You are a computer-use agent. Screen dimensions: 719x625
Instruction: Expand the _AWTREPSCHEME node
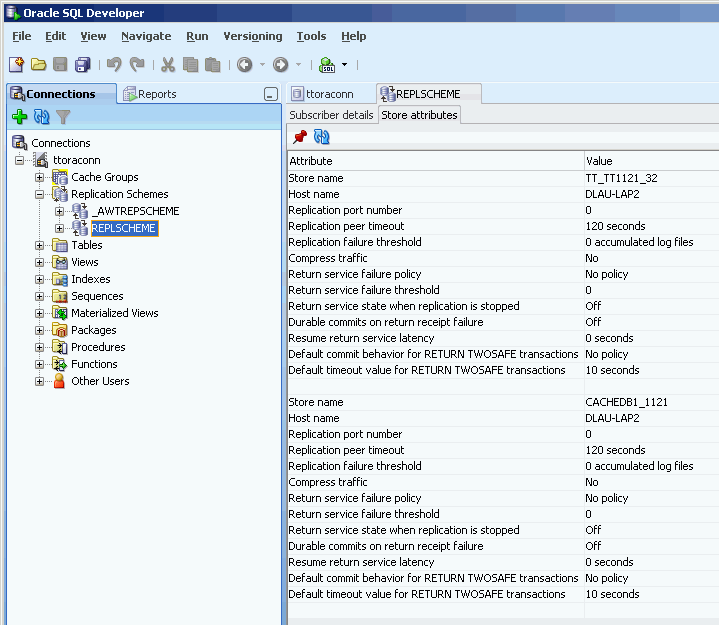pos(59,211)
